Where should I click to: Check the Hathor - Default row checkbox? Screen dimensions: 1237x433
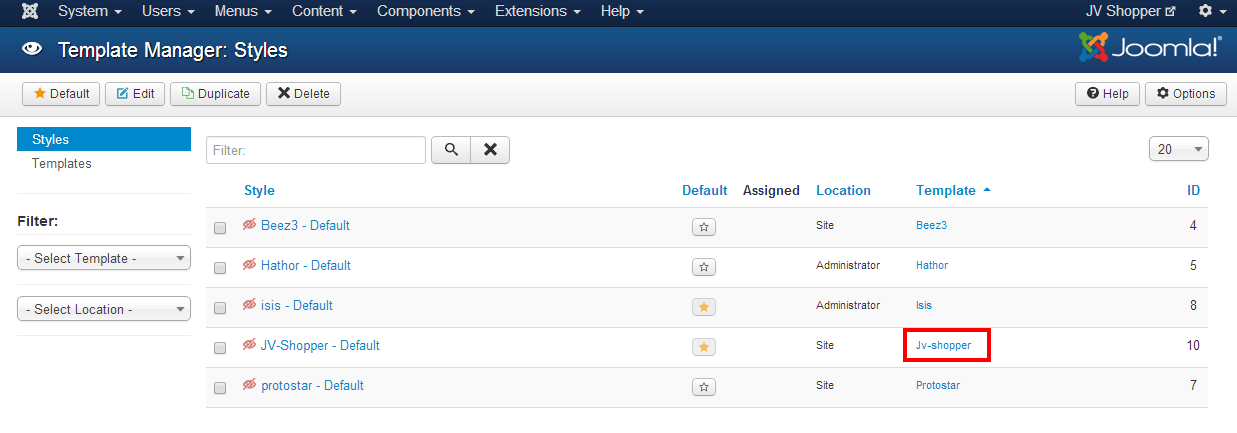220,268
